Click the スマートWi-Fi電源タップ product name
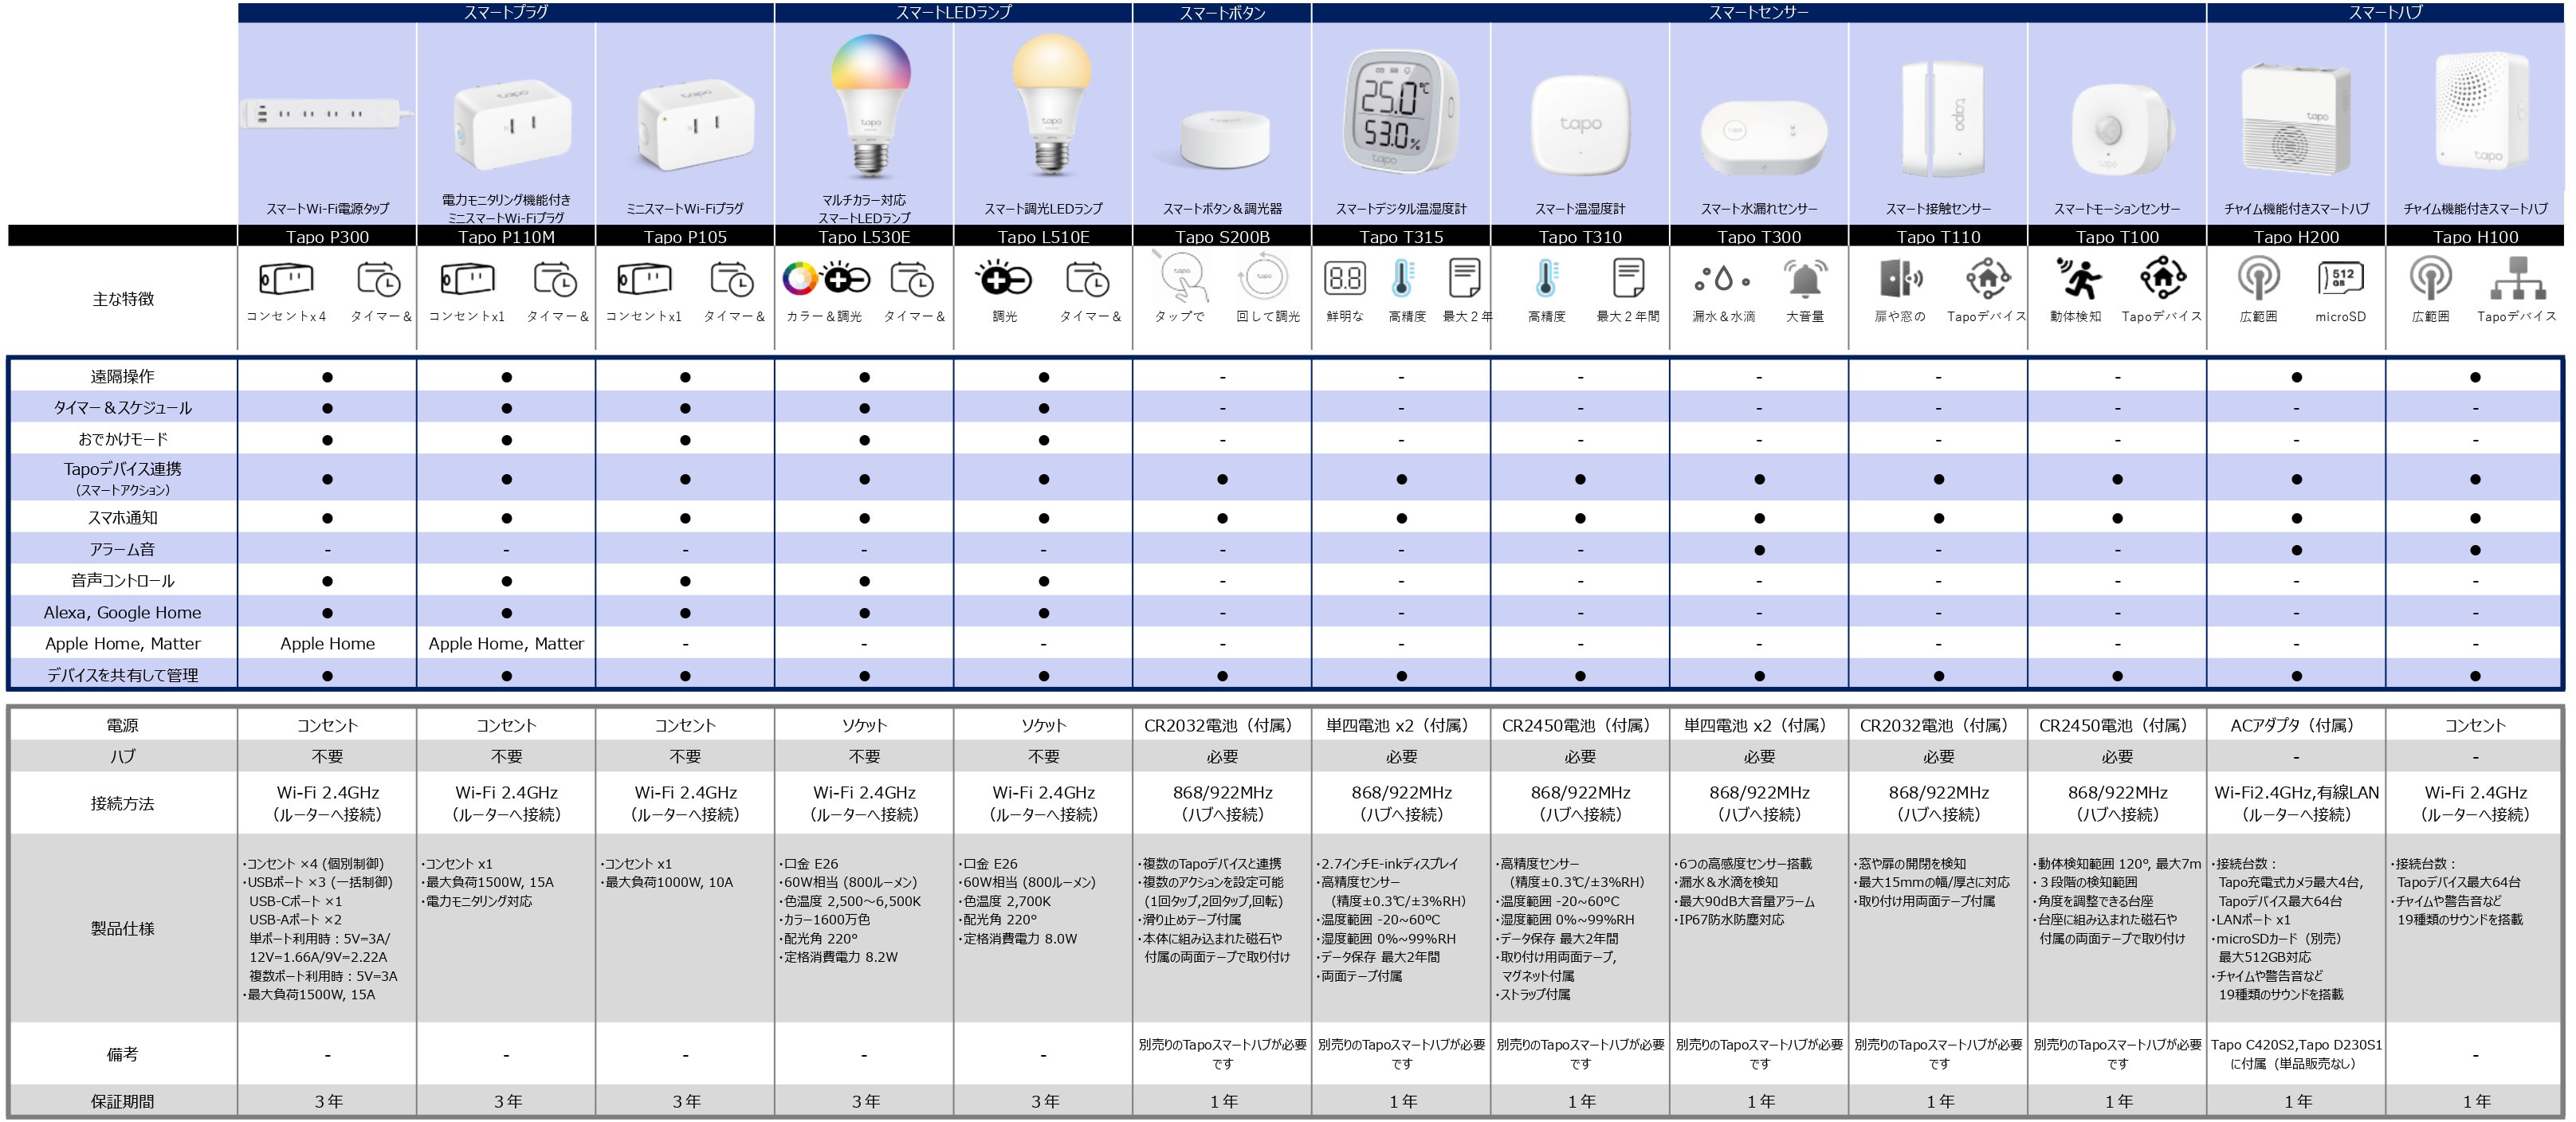This screenshot has height=1122, width=2576. tap(327, 209)
